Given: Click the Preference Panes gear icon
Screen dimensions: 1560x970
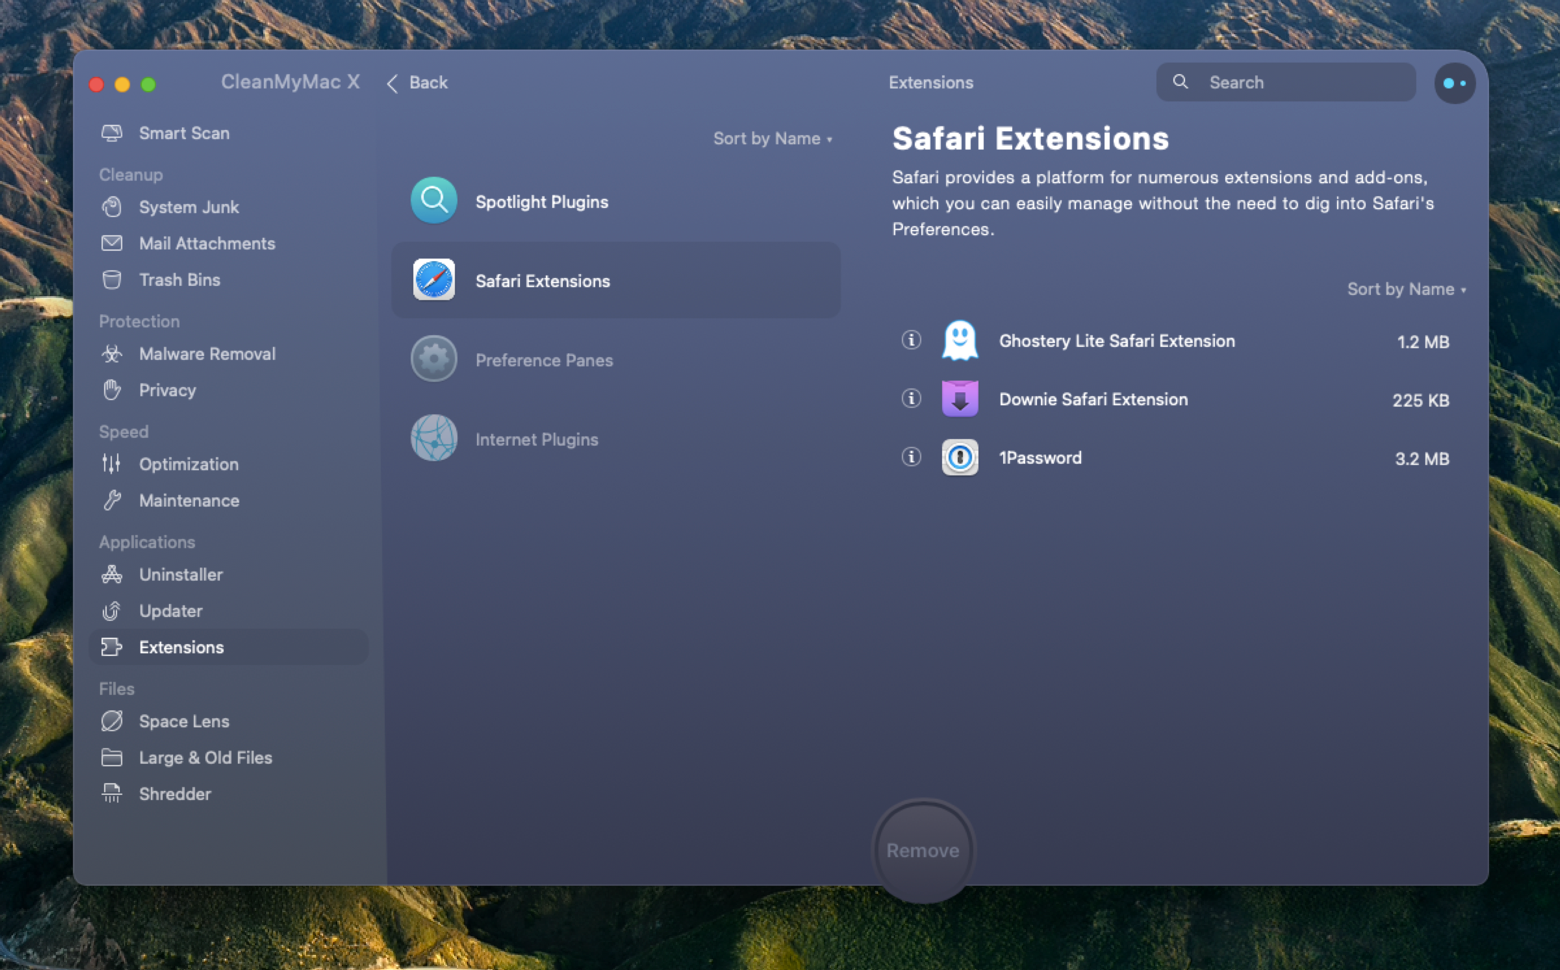Looking at the screenshot, I should tap(434, 359).
